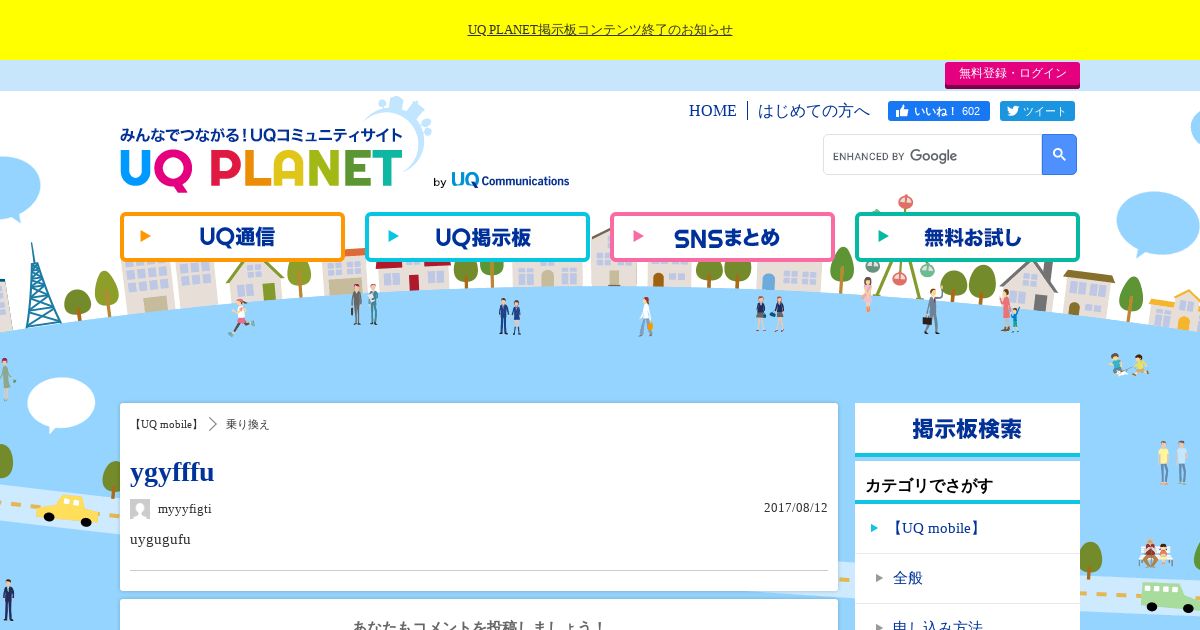
Task: Click the post body text uygugufu
Action: point(160,540)
